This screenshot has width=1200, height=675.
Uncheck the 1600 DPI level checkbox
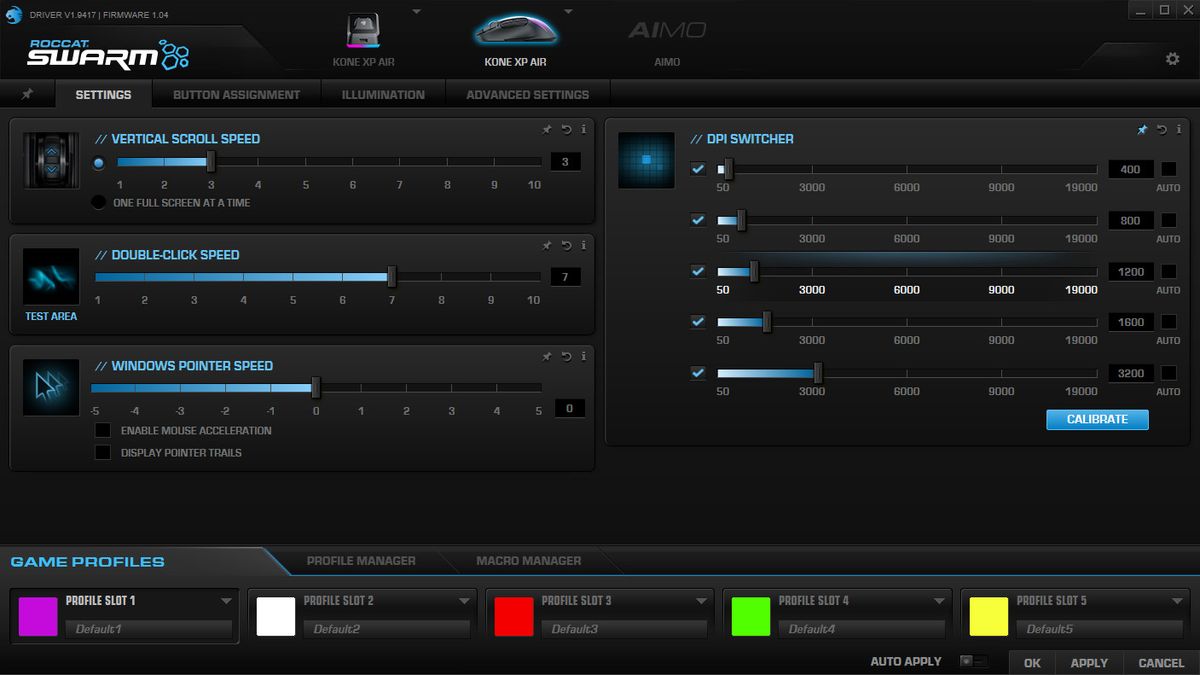click(698, 322)
